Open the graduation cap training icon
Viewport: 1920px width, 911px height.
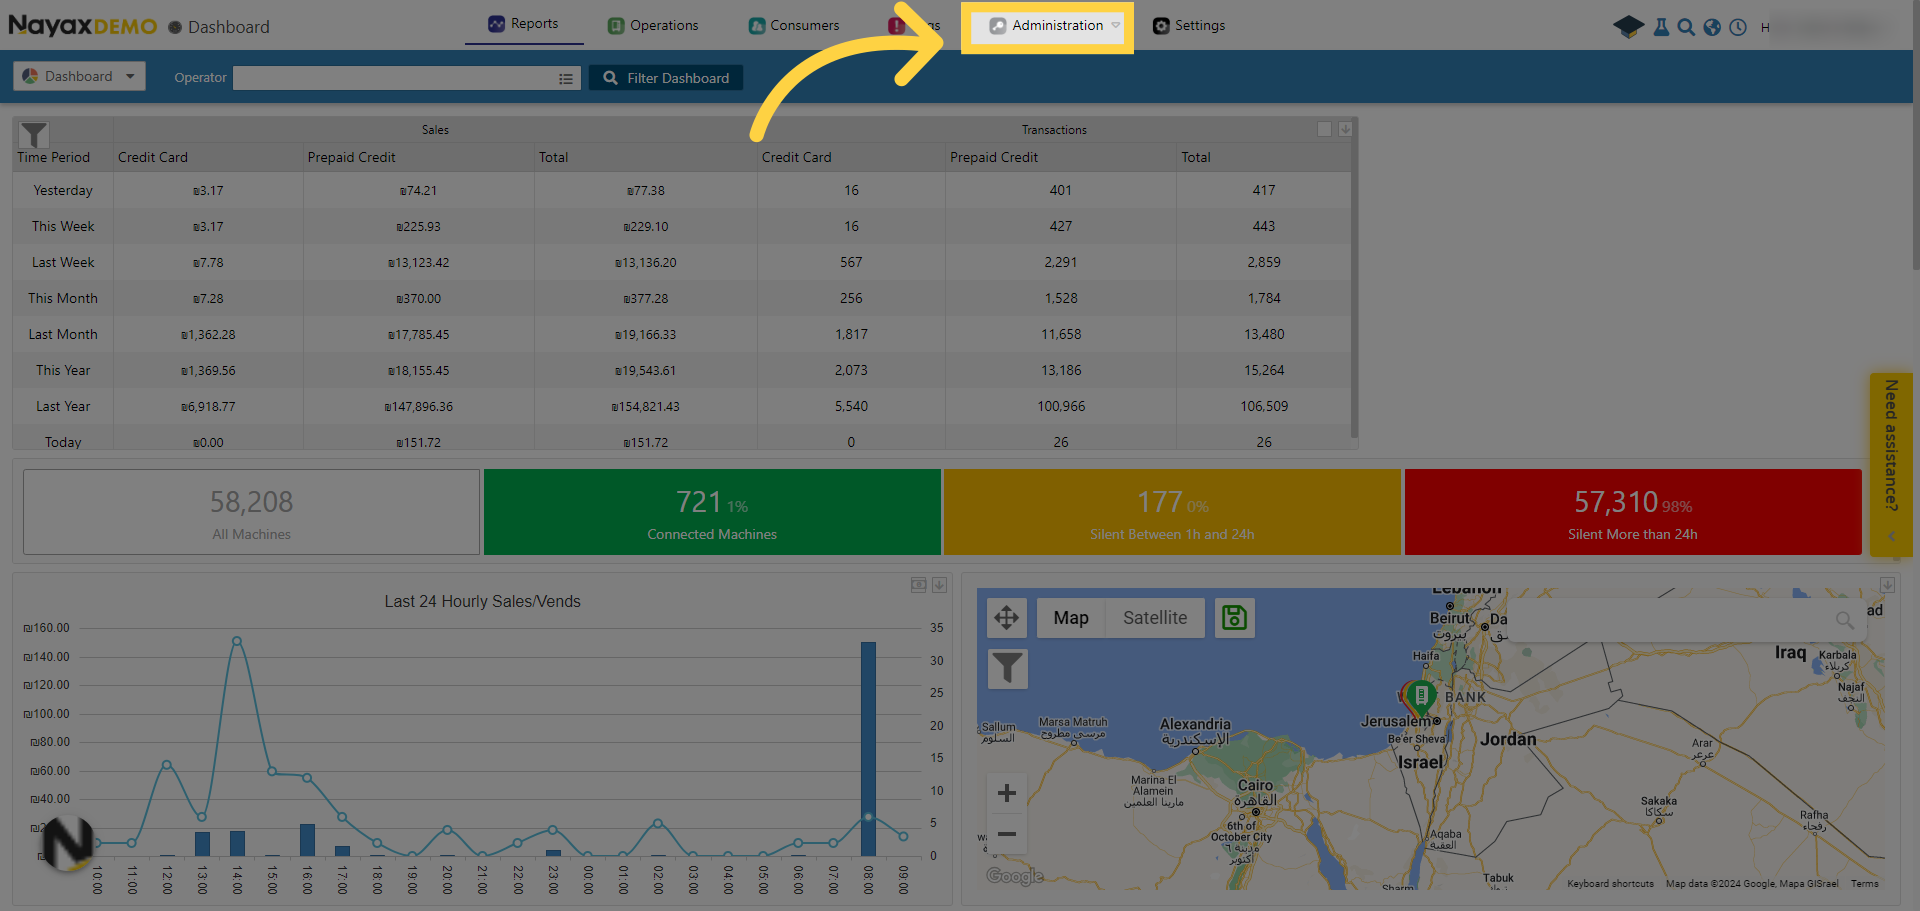pos(1628,27)
